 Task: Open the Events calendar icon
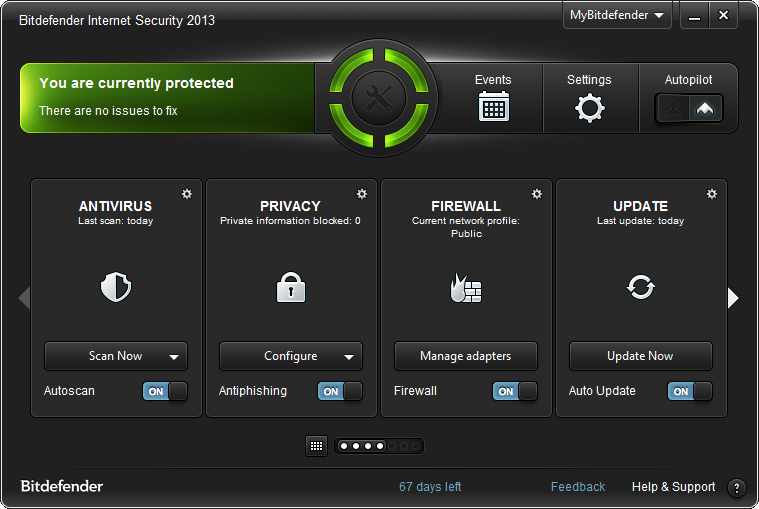tap(493, 106)
